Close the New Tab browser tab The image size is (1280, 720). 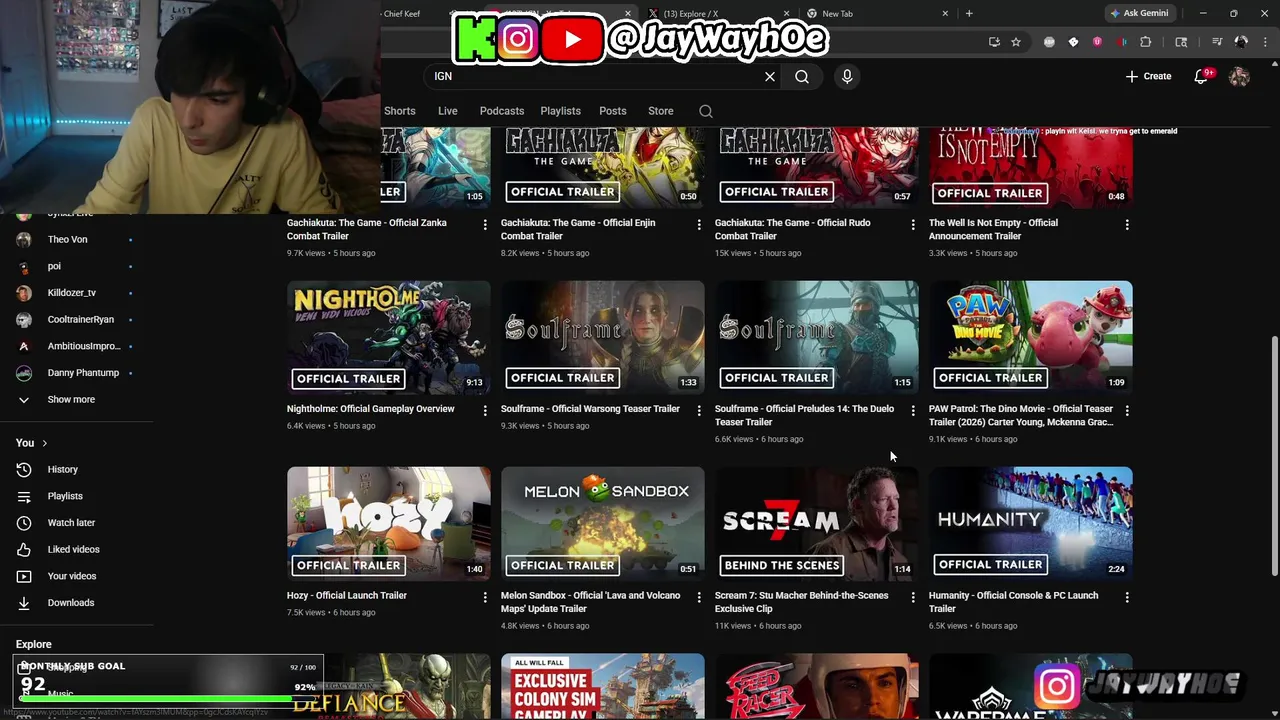945,13
